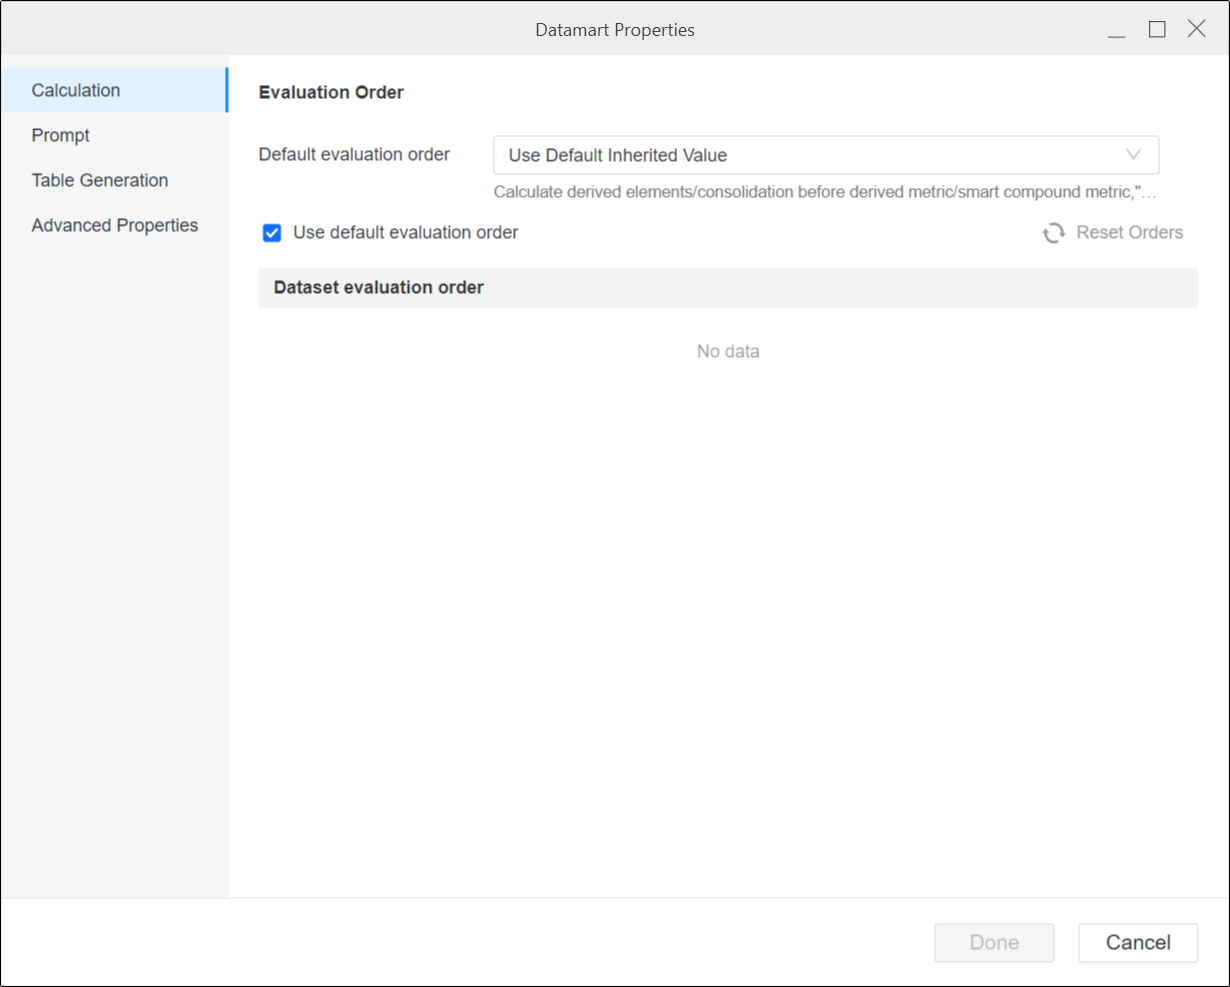Click the 'Datamart Properties' title bar
Screen dimensions: 1230x987
point(614,30)
